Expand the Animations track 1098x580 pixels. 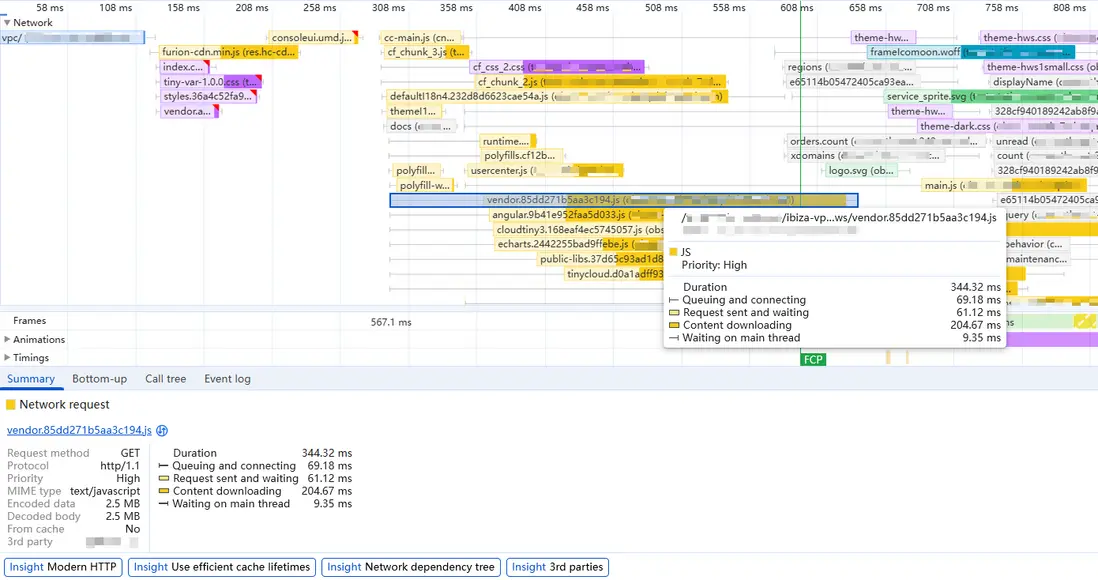tap(8, 340)
